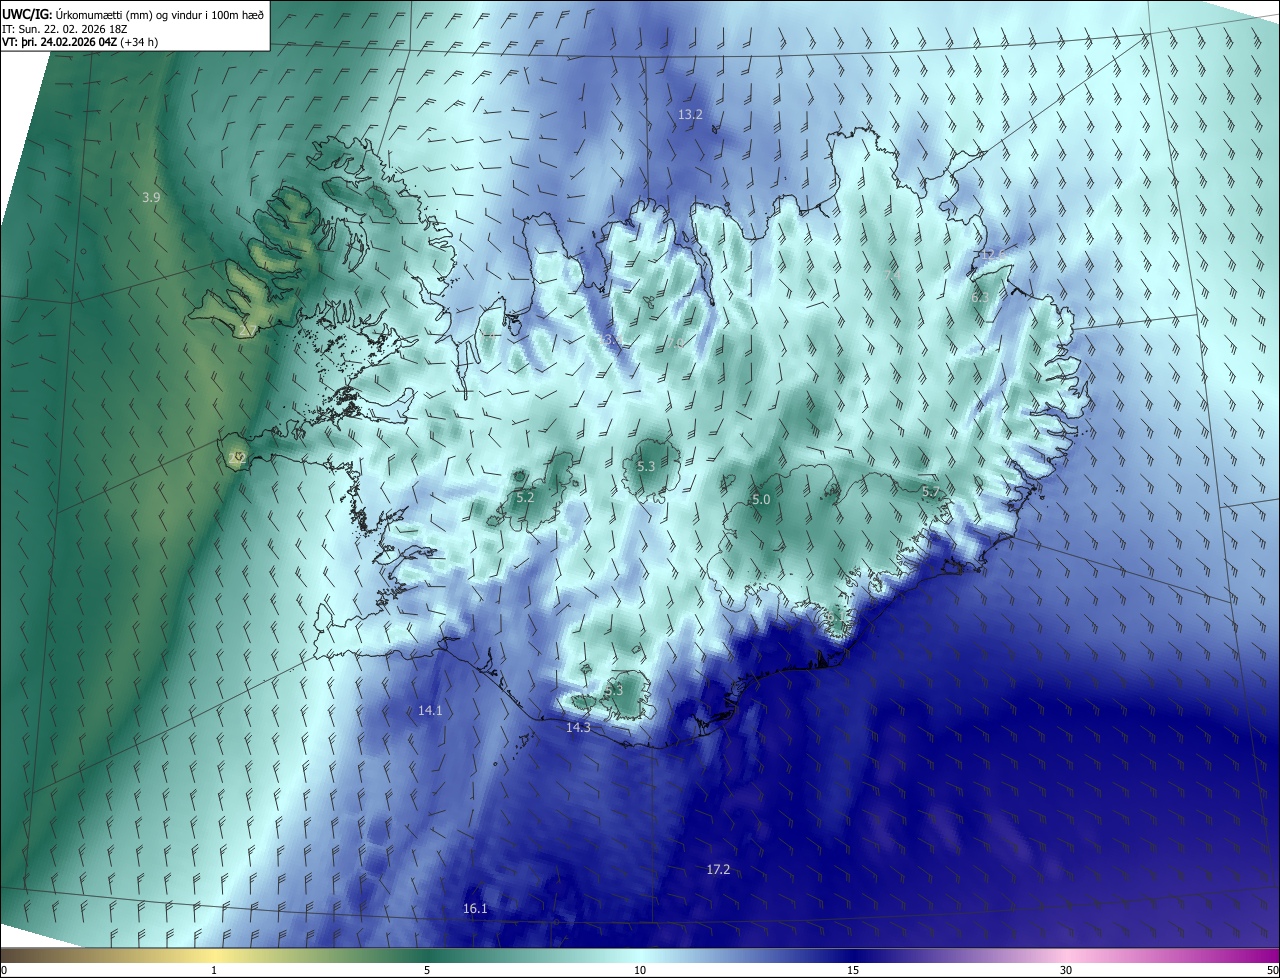The height and width of the screenshot is (978, 1280).
Task: Click the 17.2 value on the map
Action: pyautogui.click(x=718, y=870)
